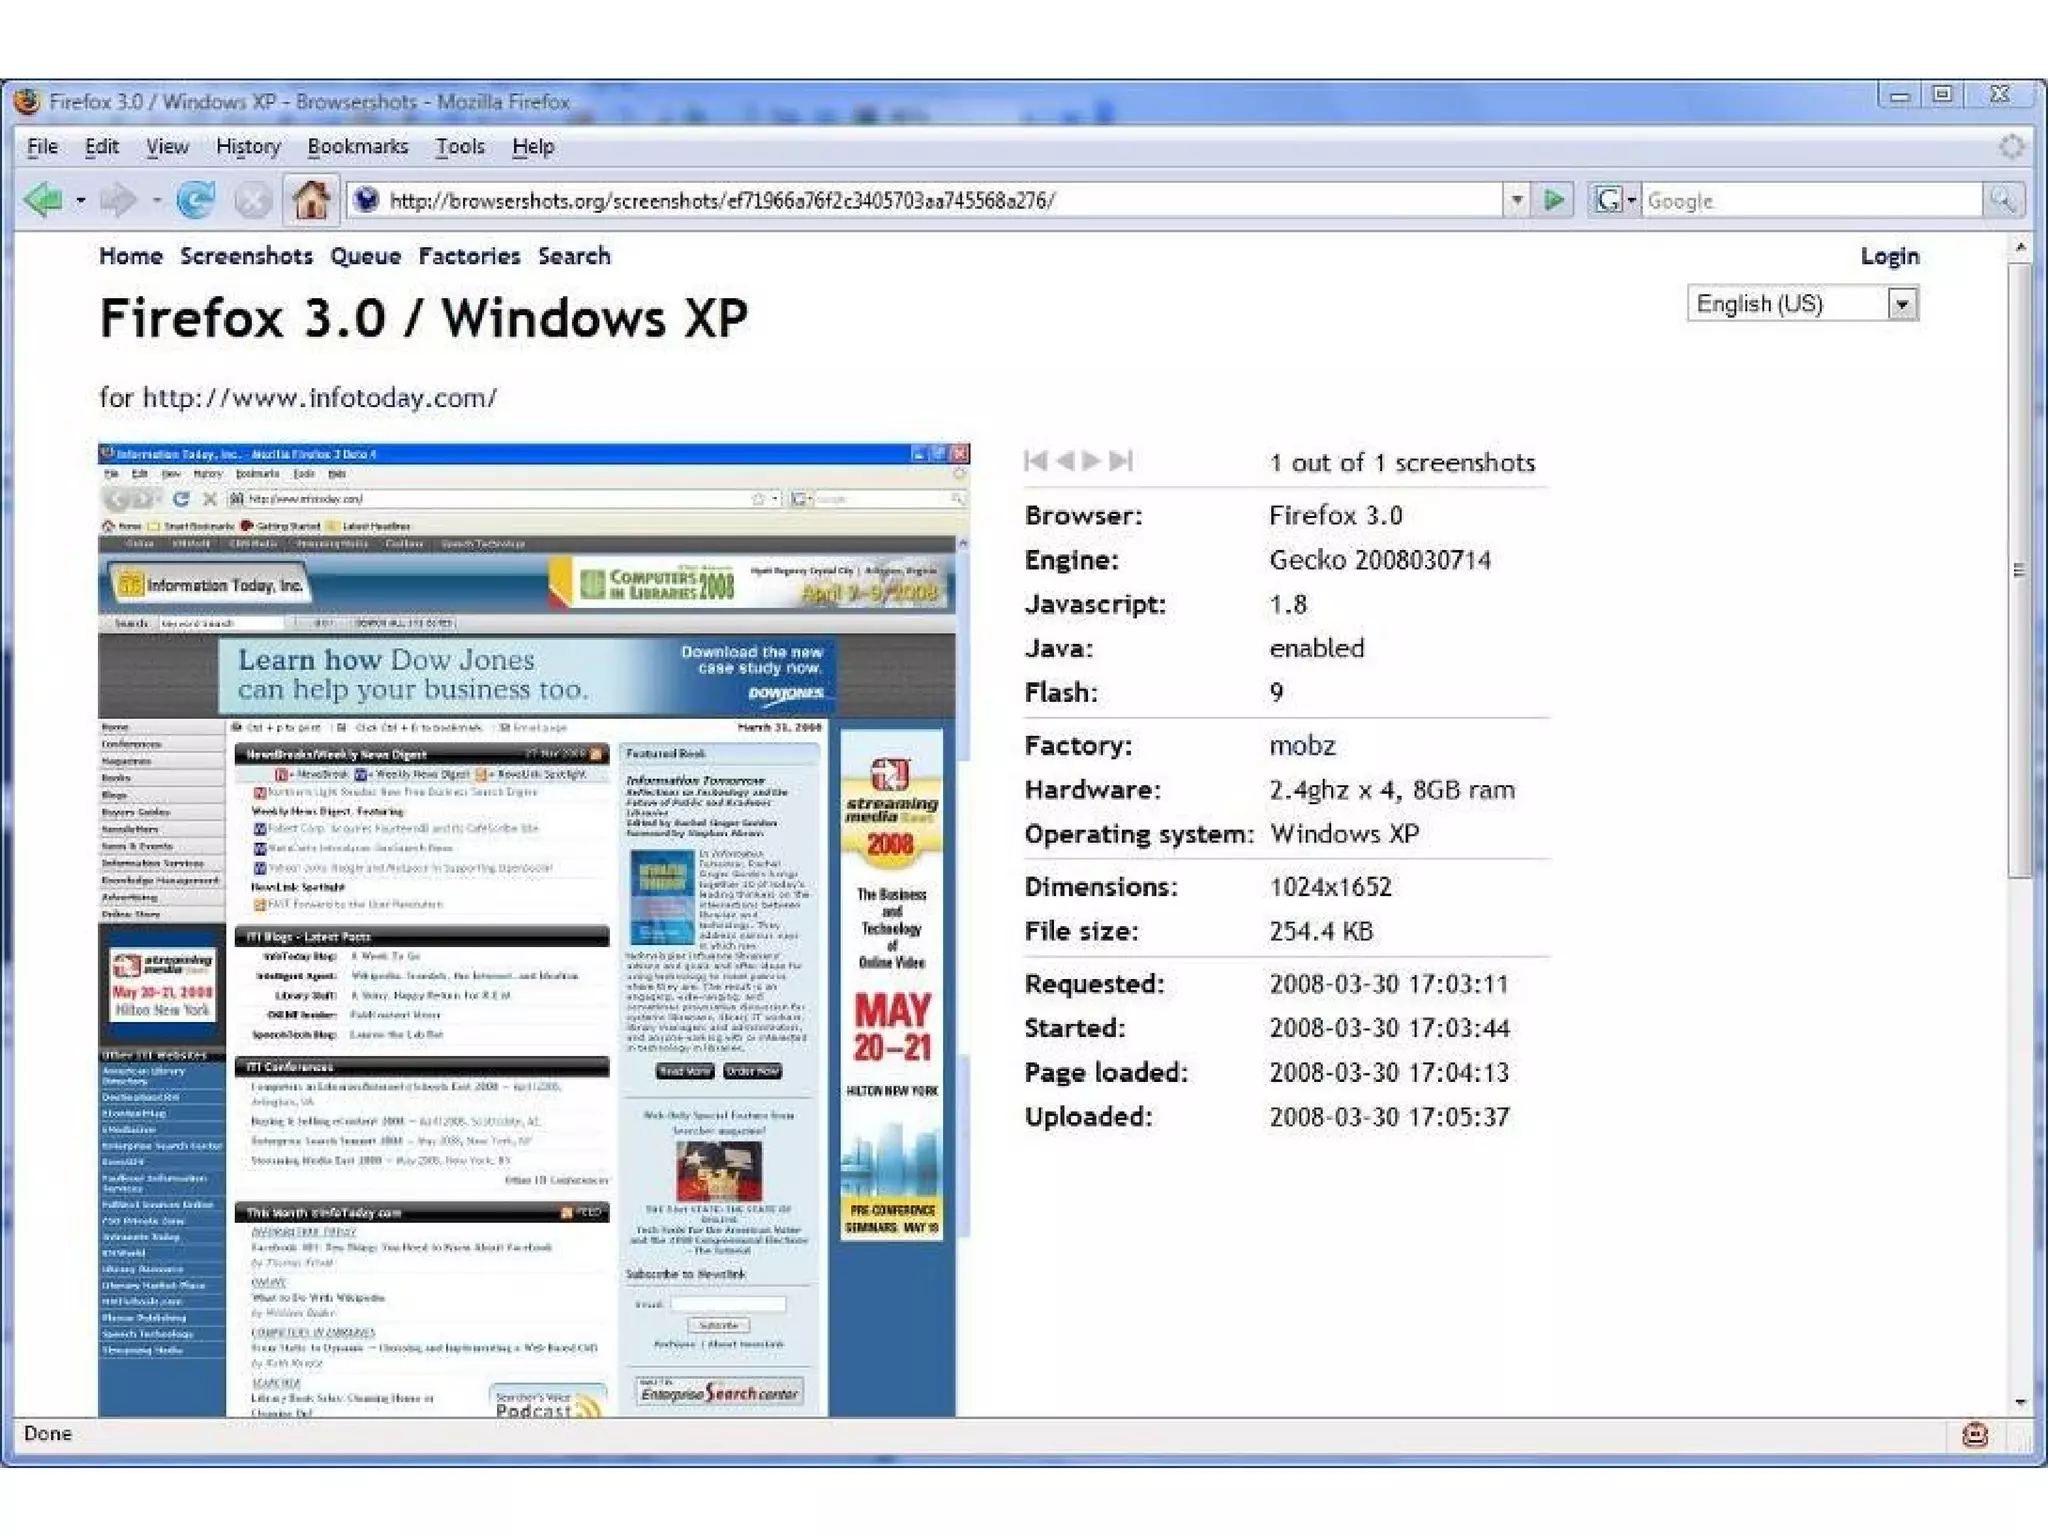Click the vertical page scrollbar thumb
Screen dimensions: 2048x1536
(2021, 570)
